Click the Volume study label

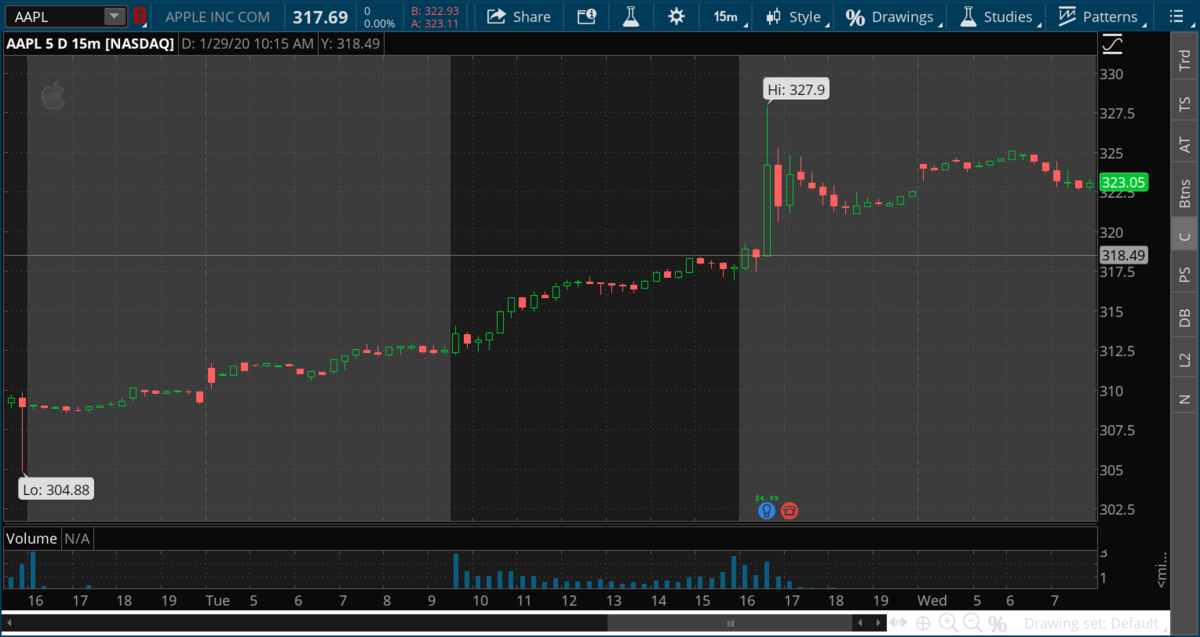click(x=31, y=538)
